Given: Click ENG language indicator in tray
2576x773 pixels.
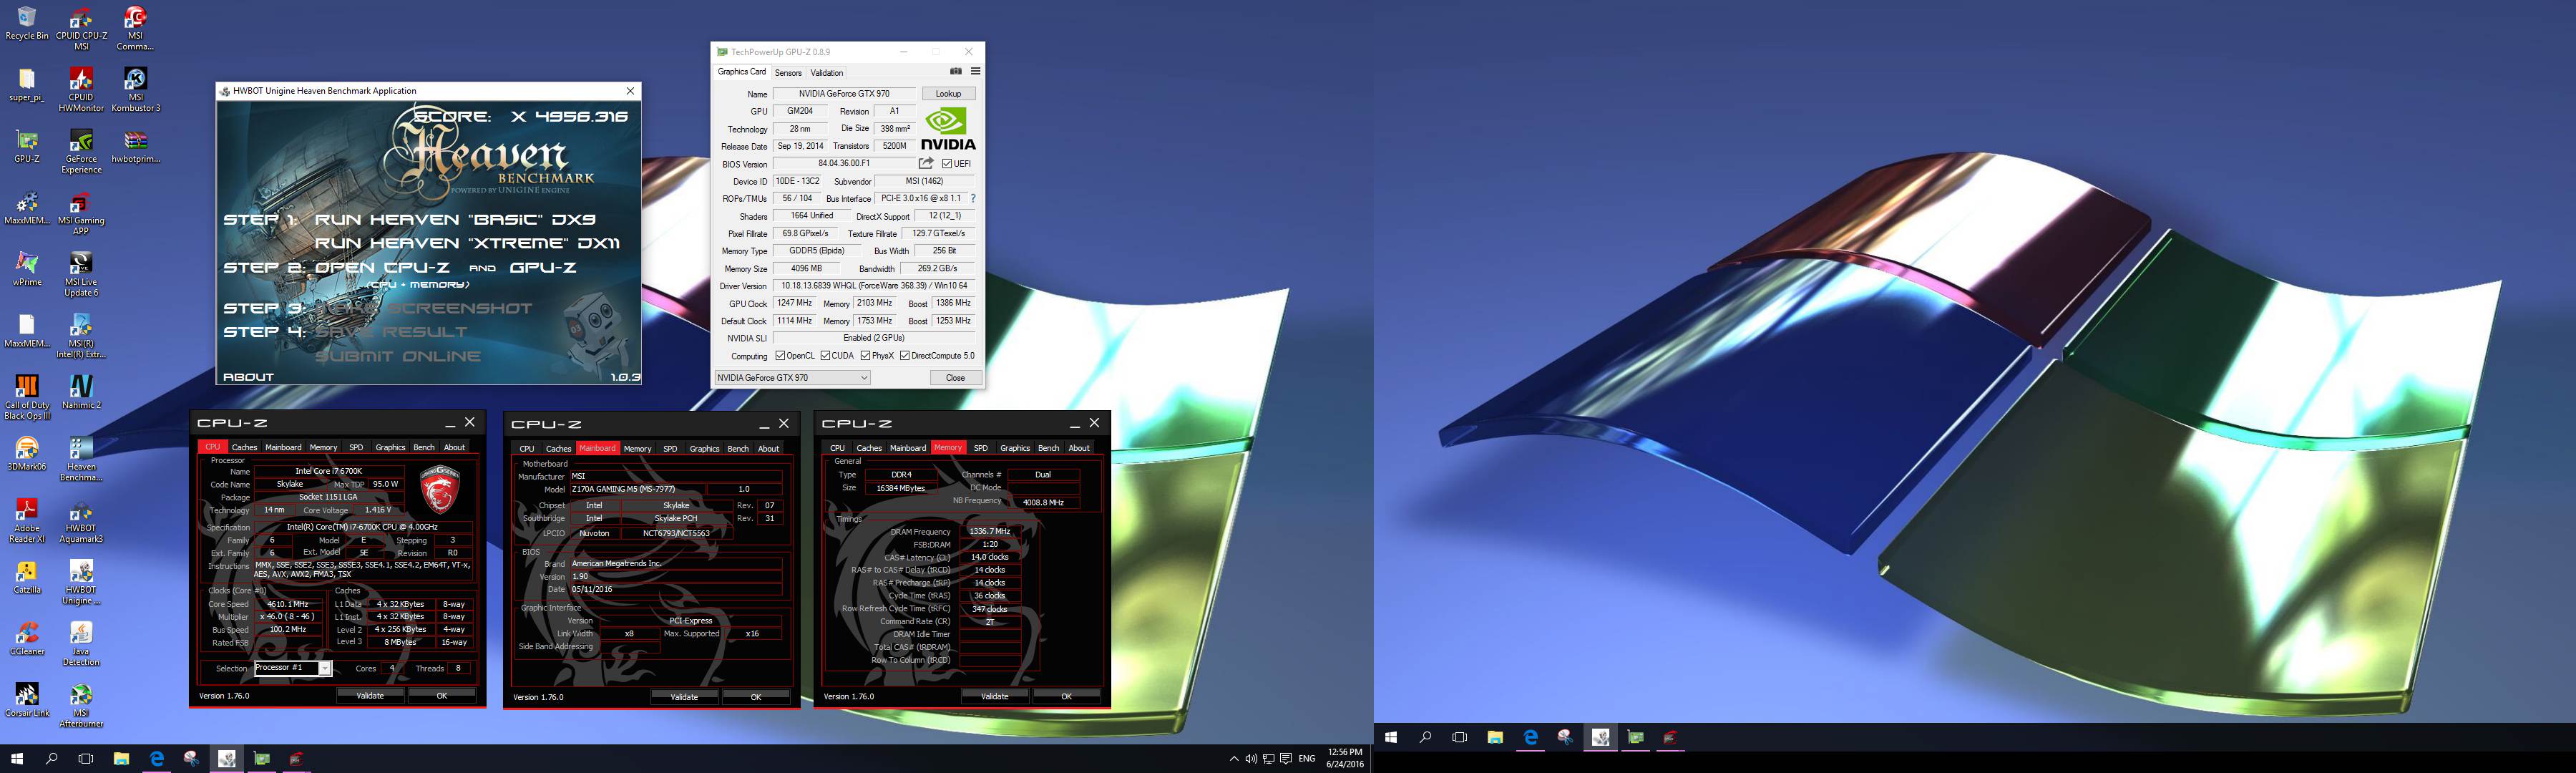Looking at the screenshot, I should (x=1306, y=759).
